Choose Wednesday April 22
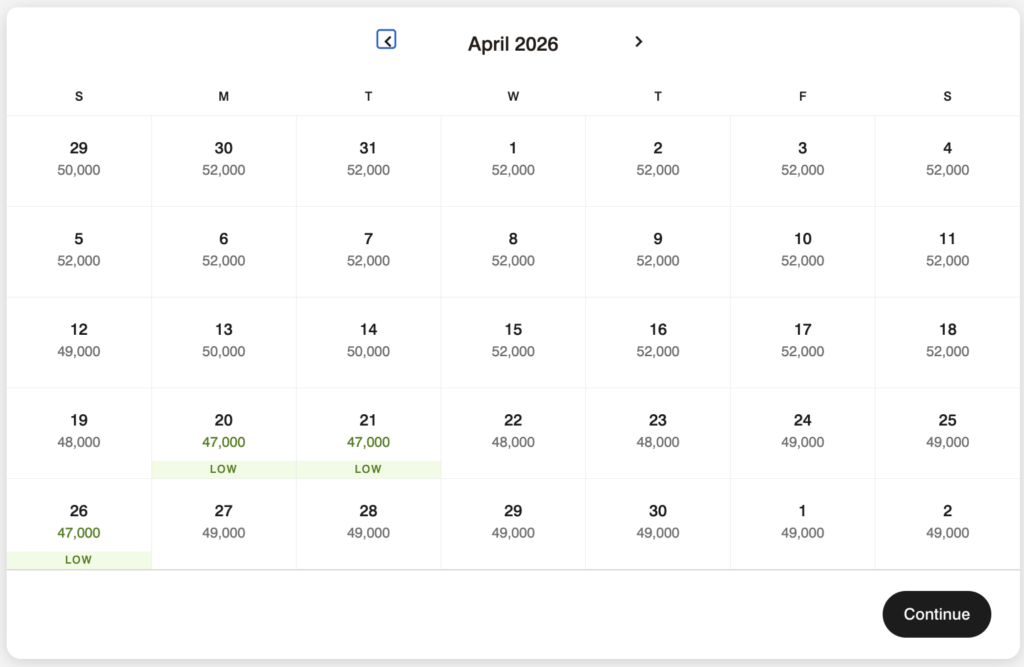 513,431
